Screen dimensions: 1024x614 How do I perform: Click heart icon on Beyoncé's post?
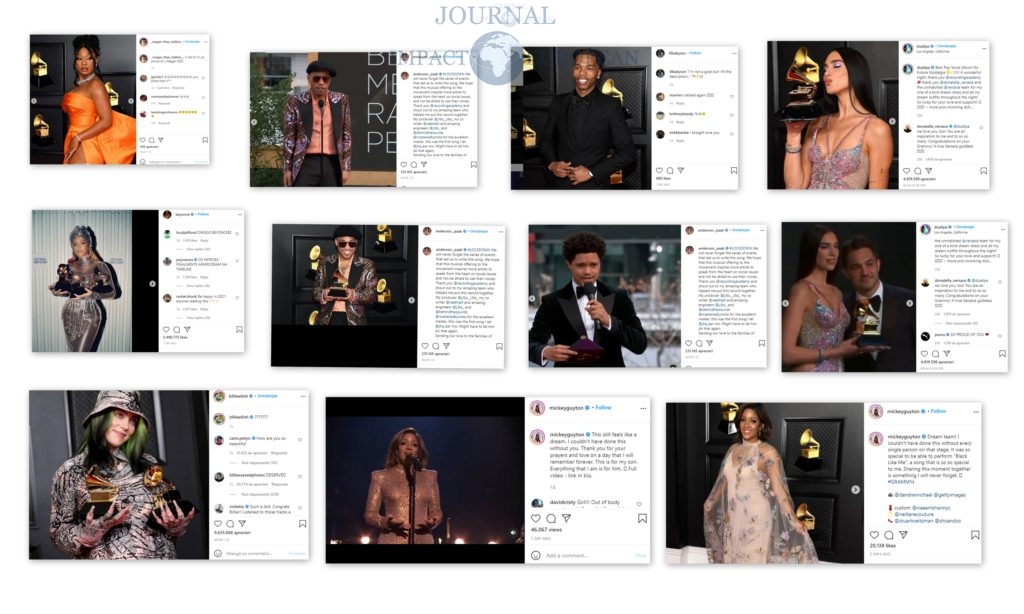pyautogui.click(x=167, y=328)
